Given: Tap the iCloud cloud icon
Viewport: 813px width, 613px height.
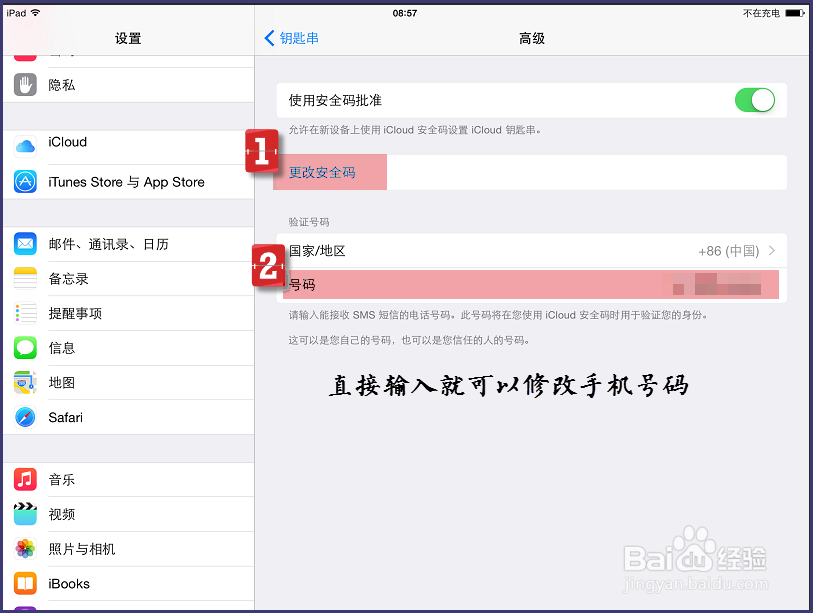Looking at the screenshot, I should point(25,147).
